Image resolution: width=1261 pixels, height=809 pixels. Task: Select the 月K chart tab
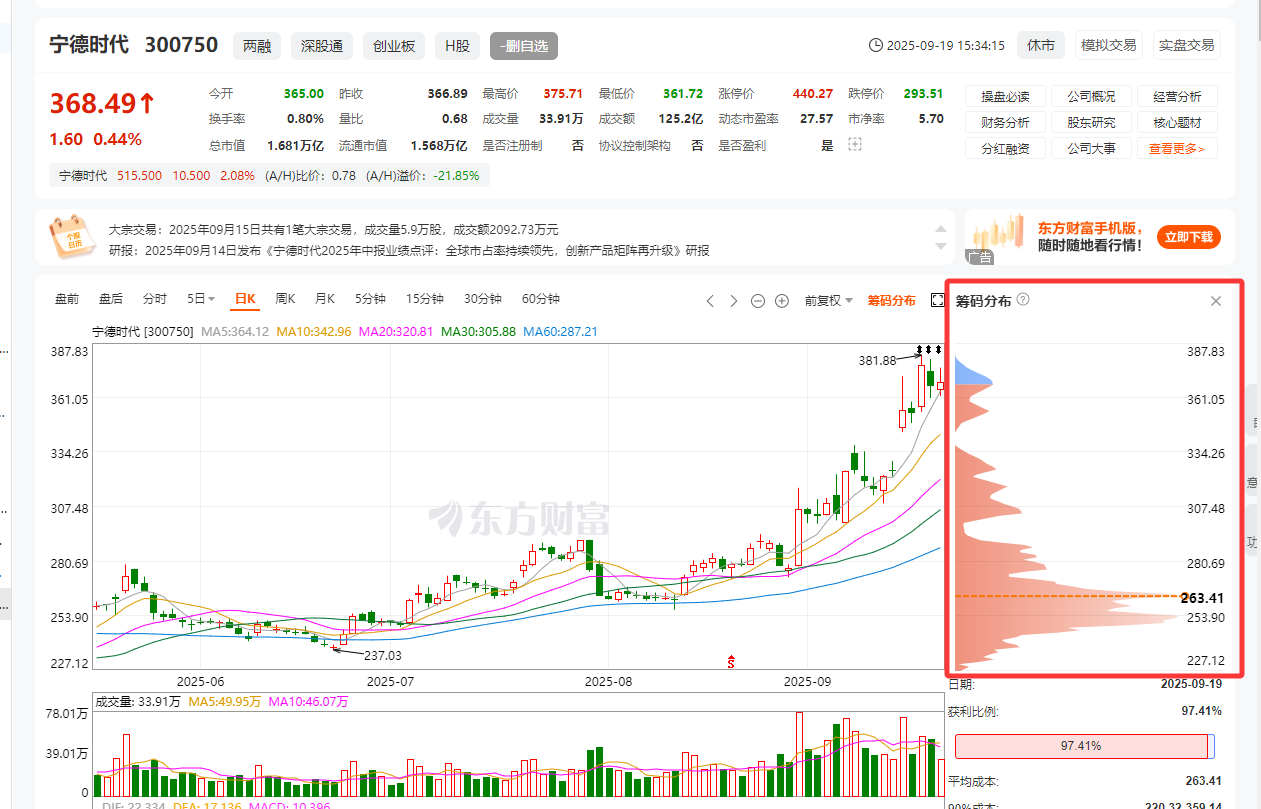pyautogui.click(x=325, y=298)
